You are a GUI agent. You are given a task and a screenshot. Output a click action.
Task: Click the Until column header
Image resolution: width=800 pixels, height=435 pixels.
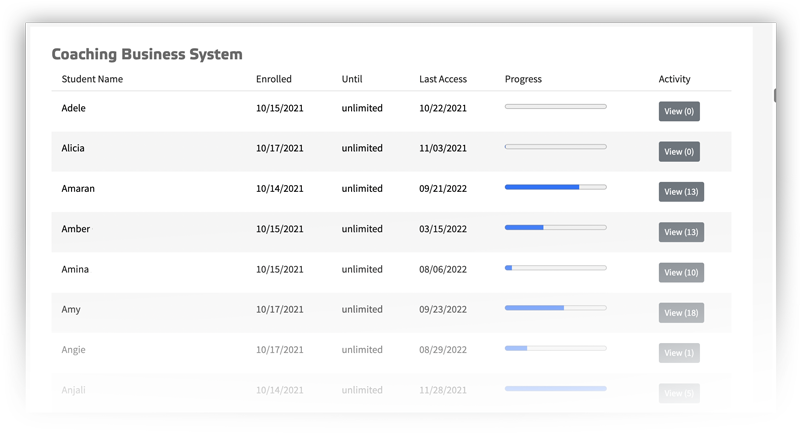coord(352,79)
